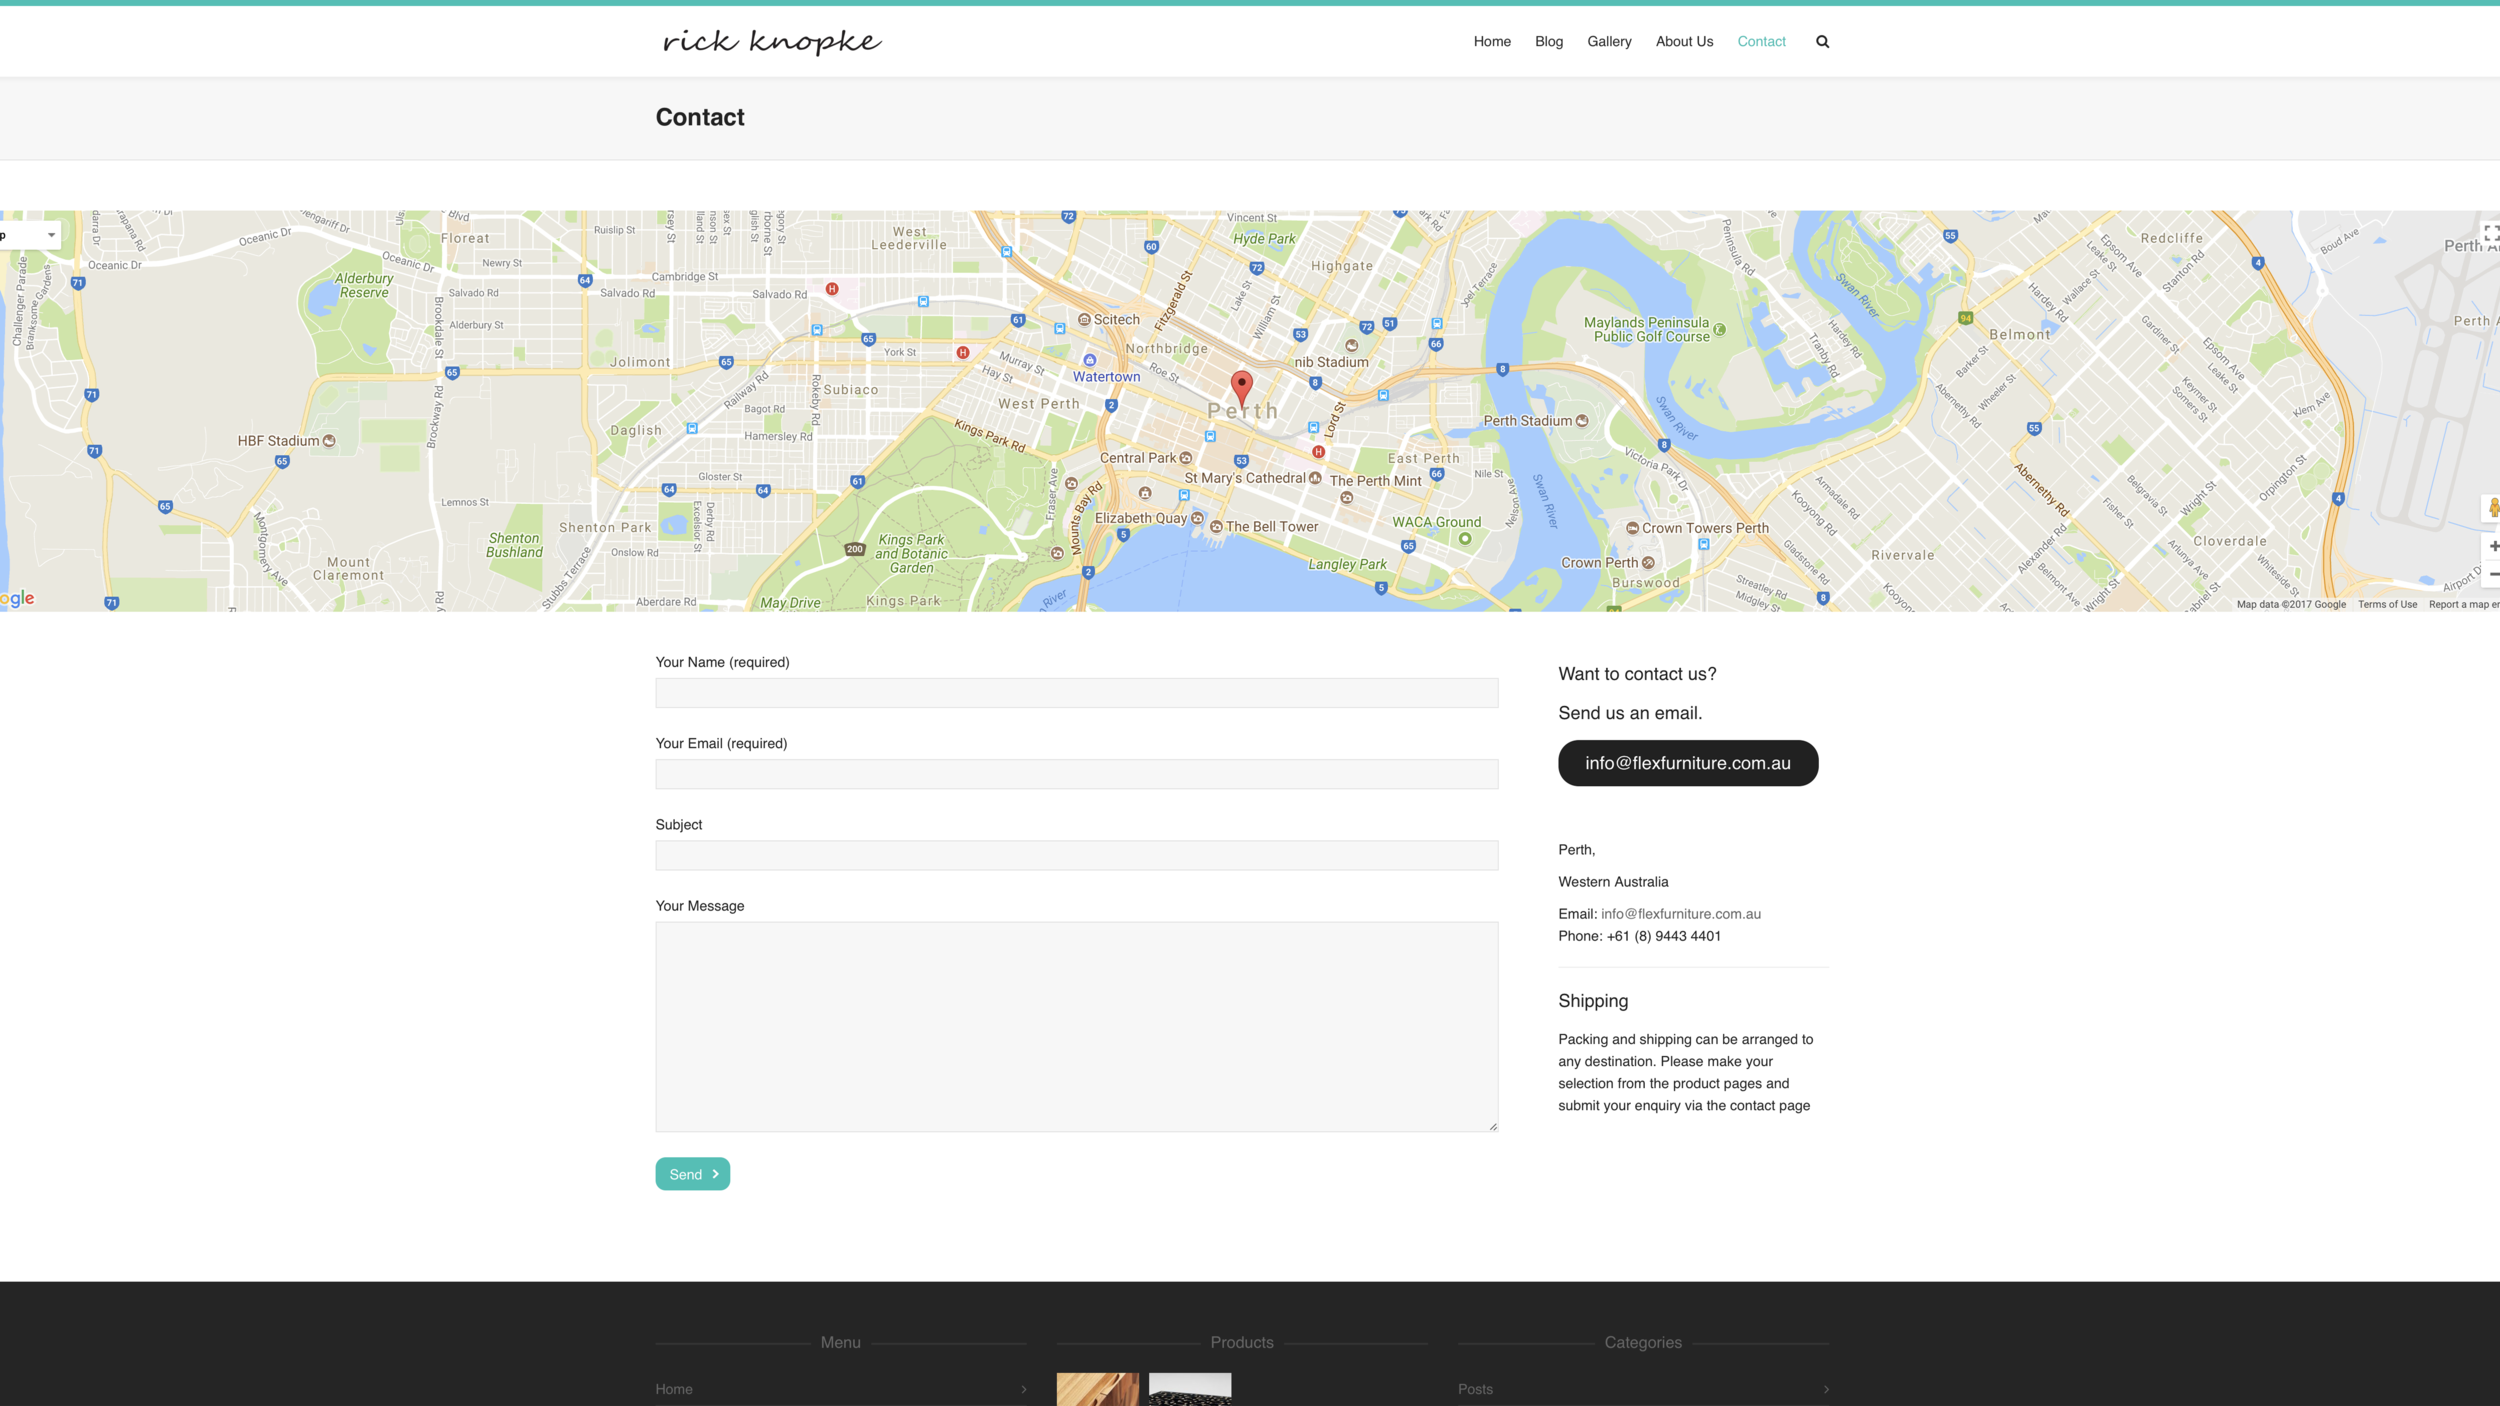Toggle the map fullscreen view icon

click(2490, 233)
